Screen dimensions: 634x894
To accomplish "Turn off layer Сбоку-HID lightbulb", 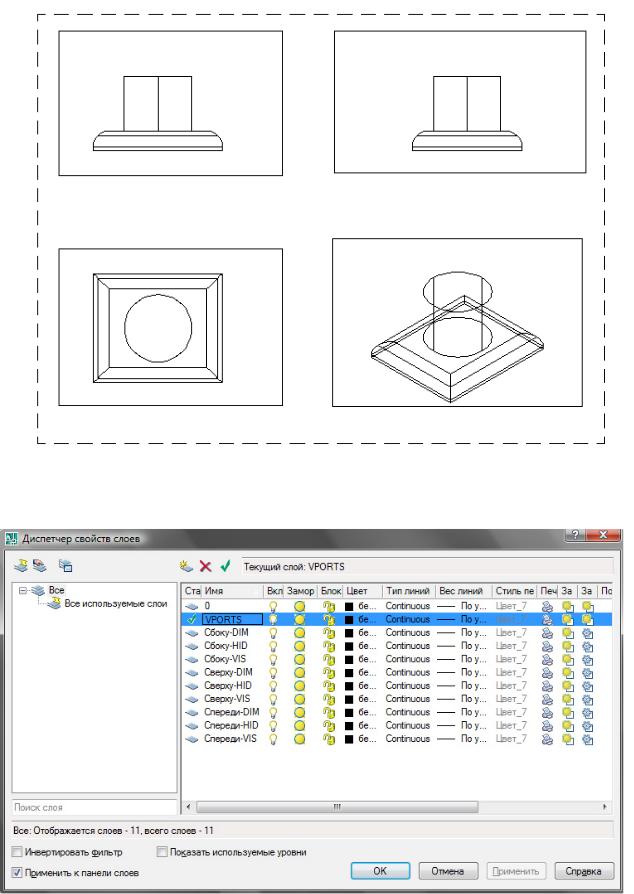I will coord(273,646).
